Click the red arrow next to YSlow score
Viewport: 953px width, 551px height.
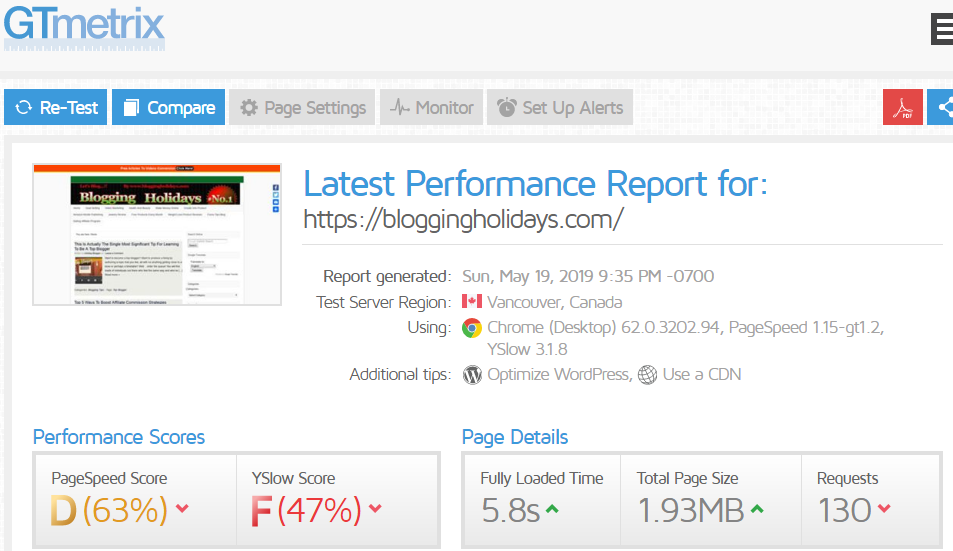point(376,510)
